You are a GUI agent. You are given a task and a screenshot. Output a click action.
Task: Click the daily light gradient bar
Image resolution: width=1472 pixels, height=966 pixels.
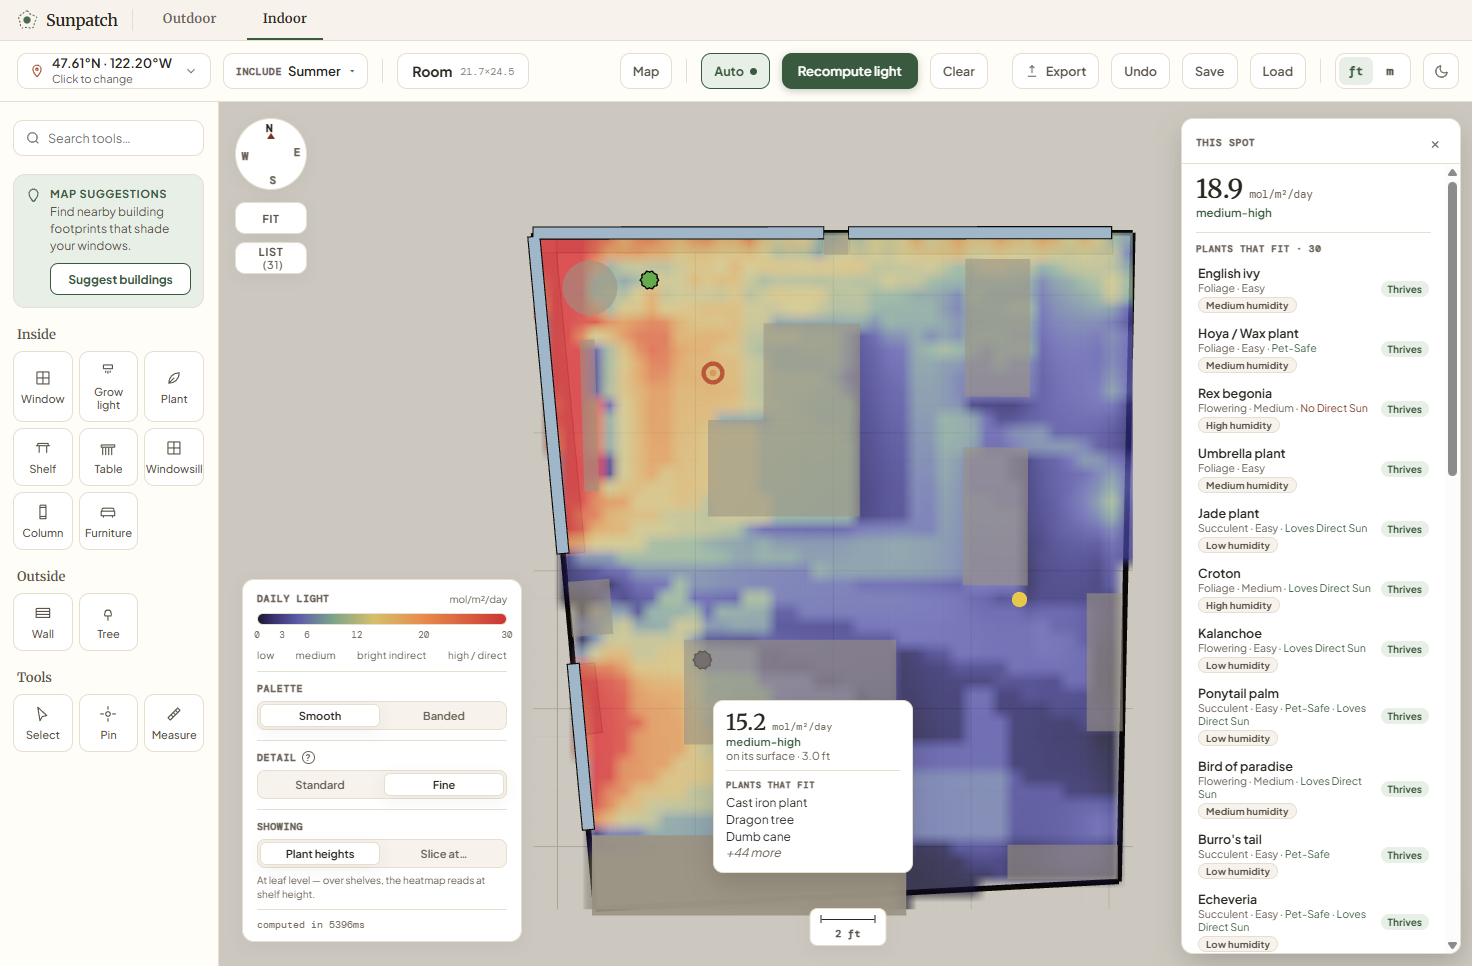(x=382, y=619)
